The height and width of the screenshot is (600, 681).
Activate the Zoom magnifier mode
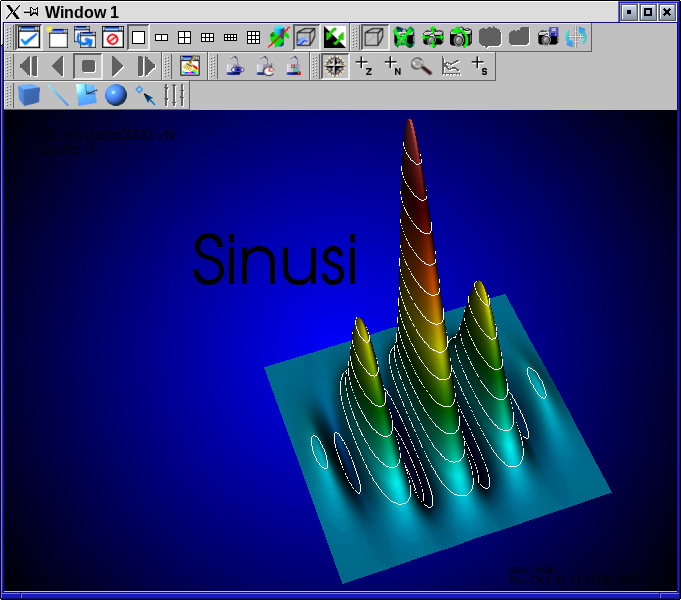(422, 67)
